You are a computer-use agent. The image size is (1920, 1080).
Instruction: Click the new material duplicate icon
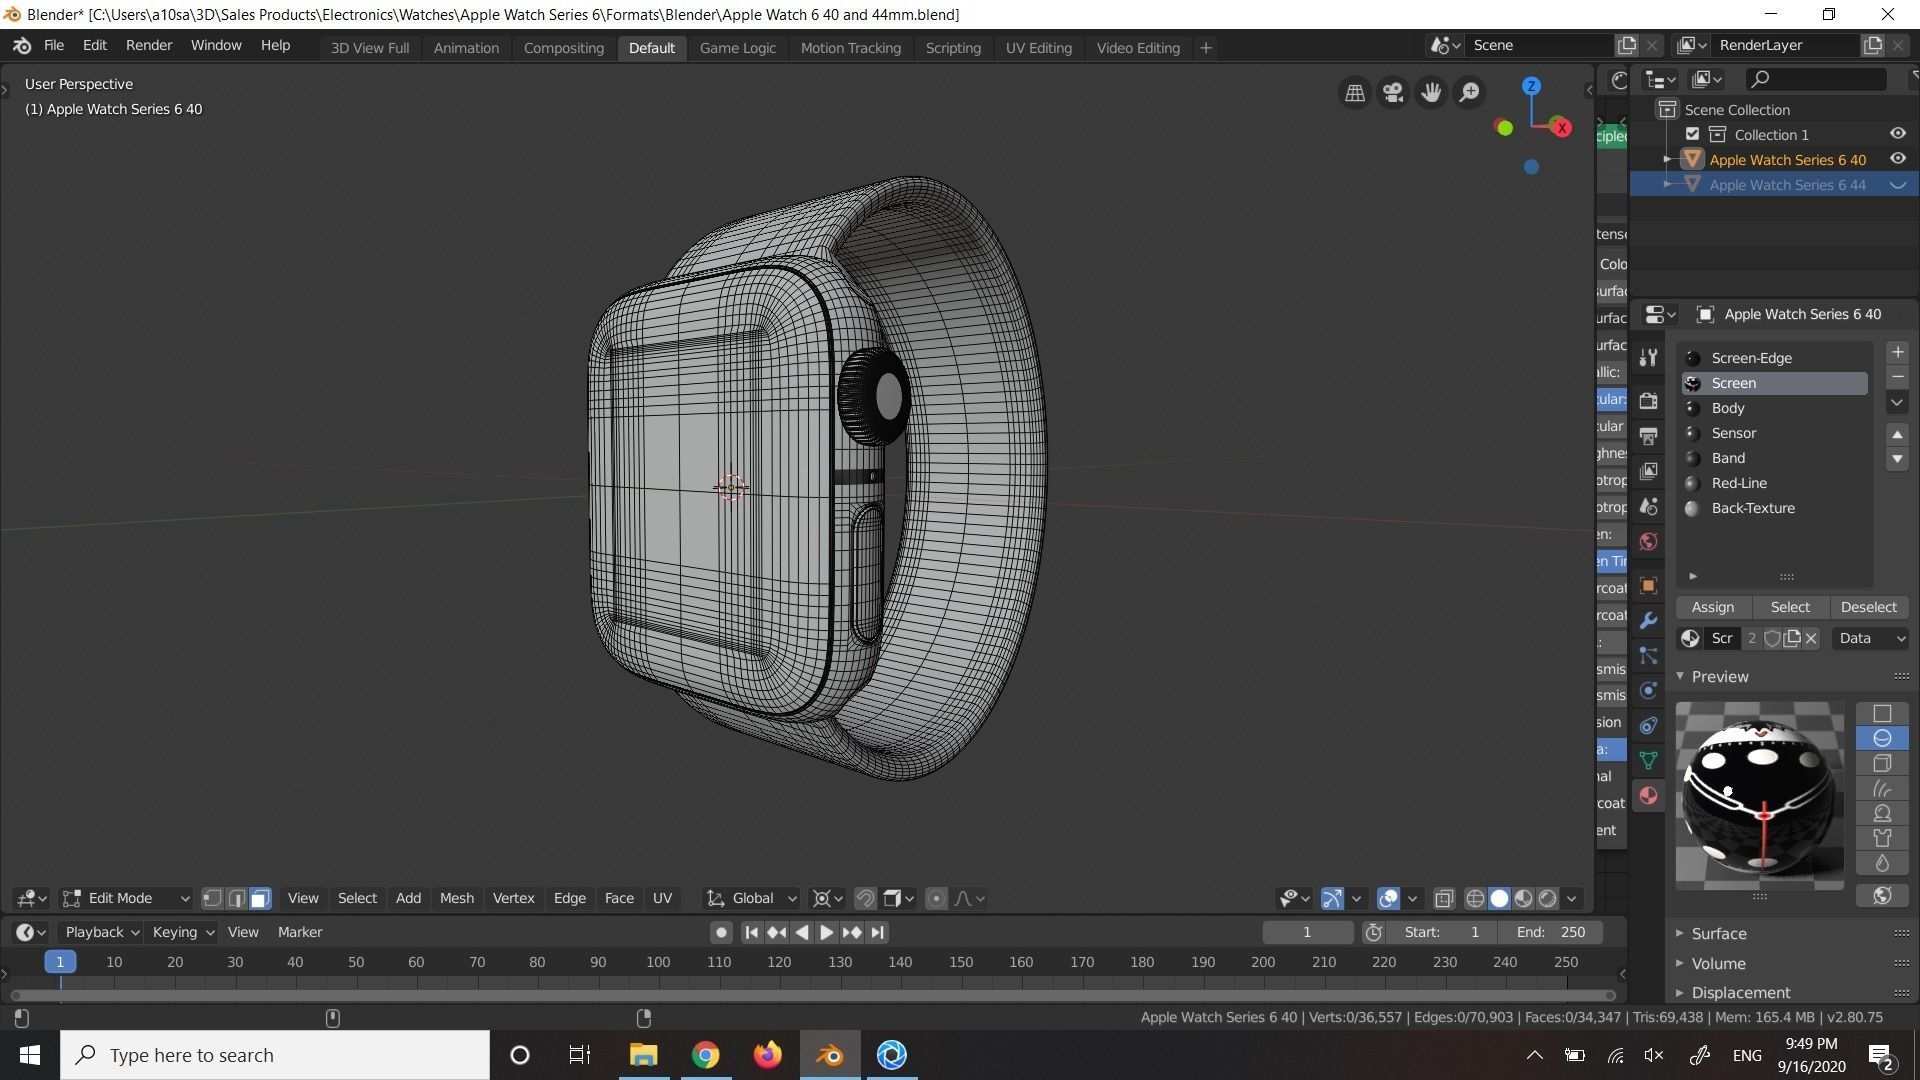[1792, 638]
